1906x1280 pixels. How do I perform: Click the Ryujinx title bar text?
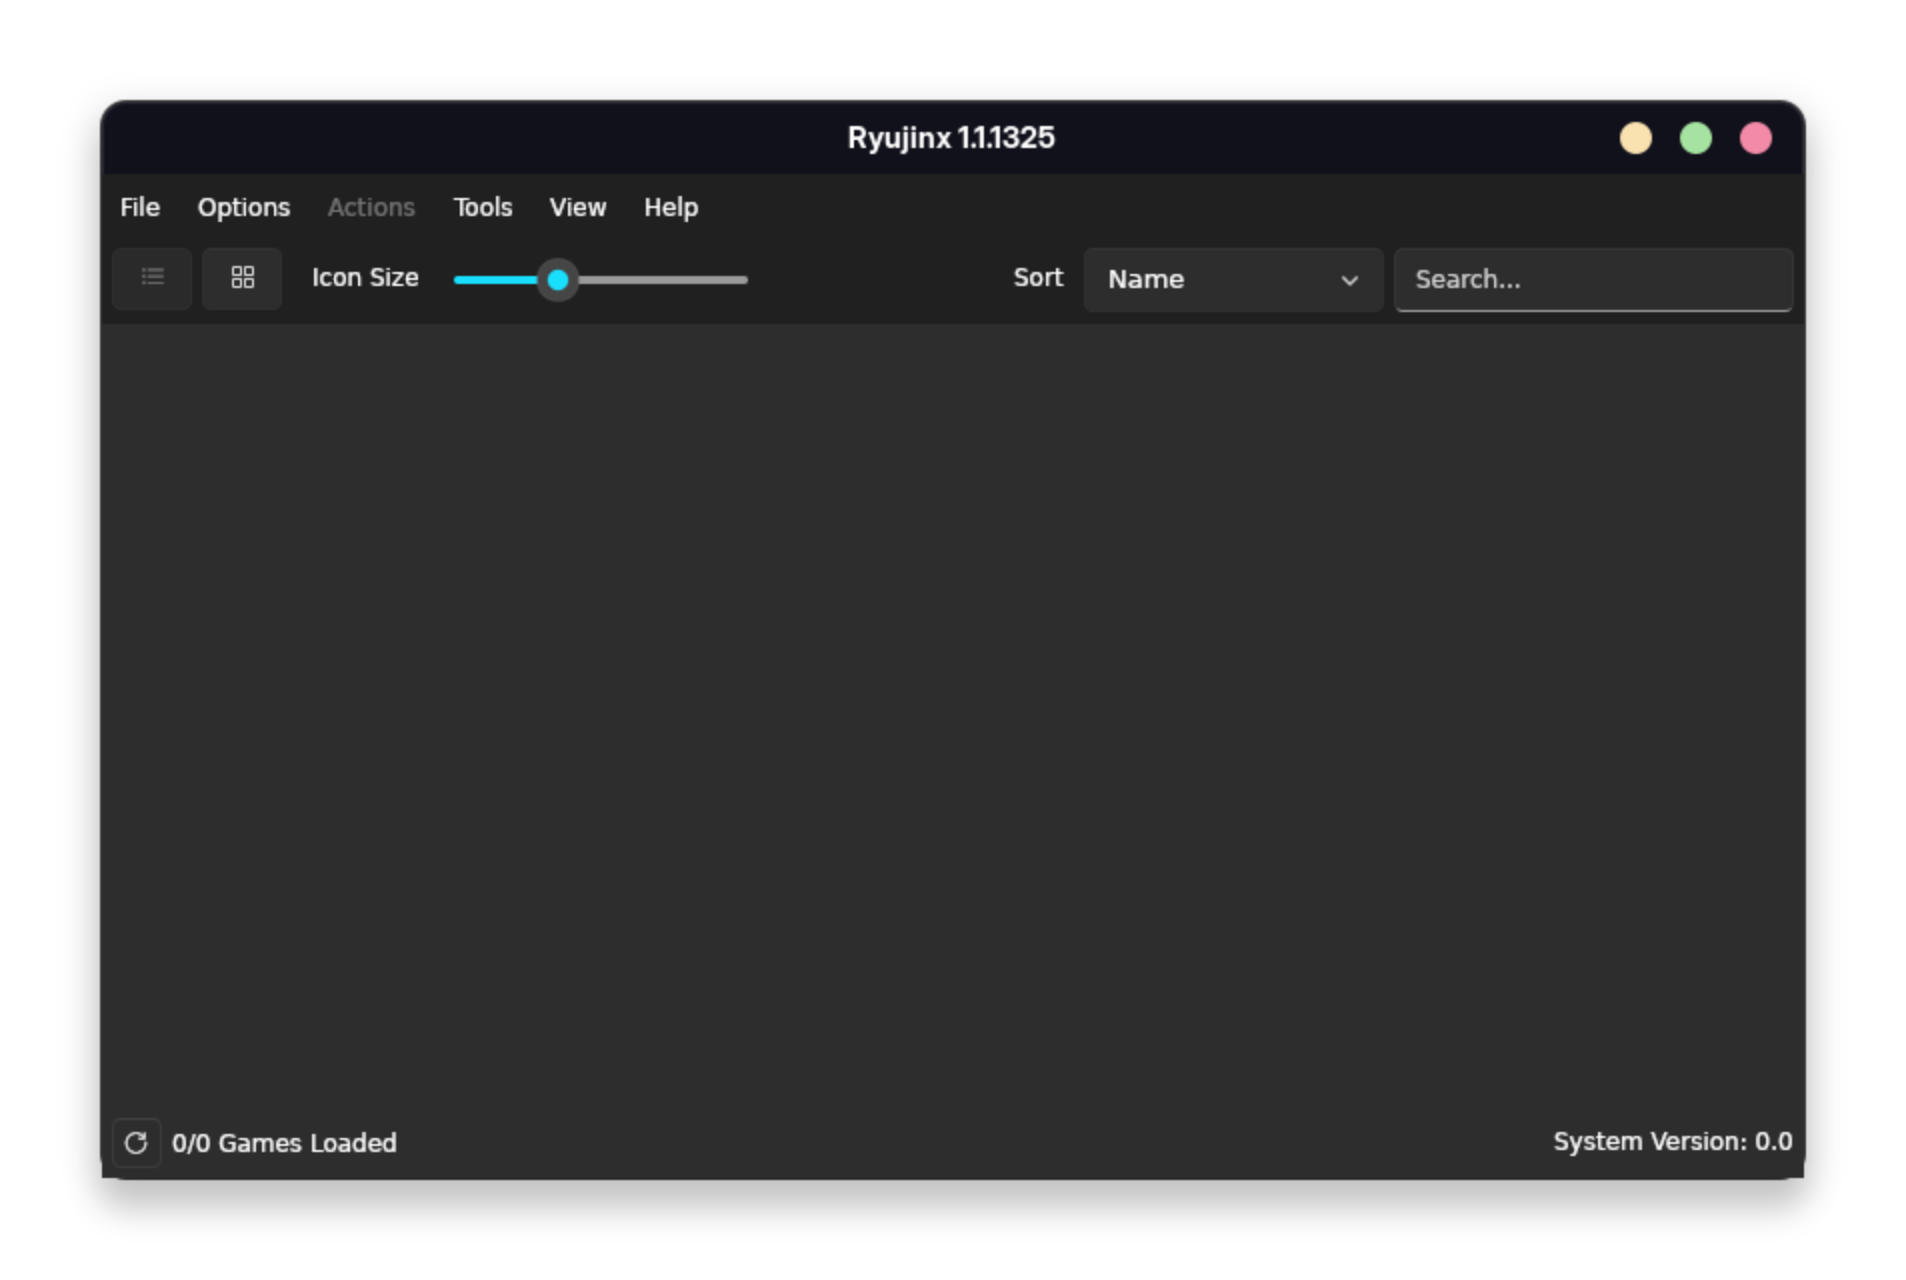click(x=949, y=138)
